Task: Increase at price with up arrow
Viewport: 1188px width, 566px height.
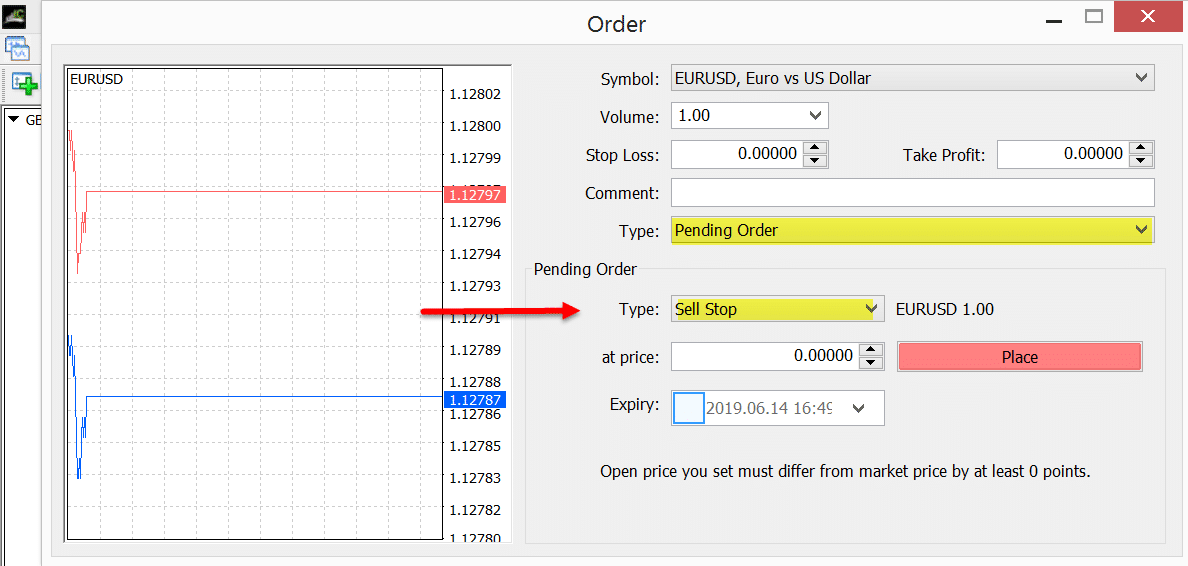Action: 872,349
